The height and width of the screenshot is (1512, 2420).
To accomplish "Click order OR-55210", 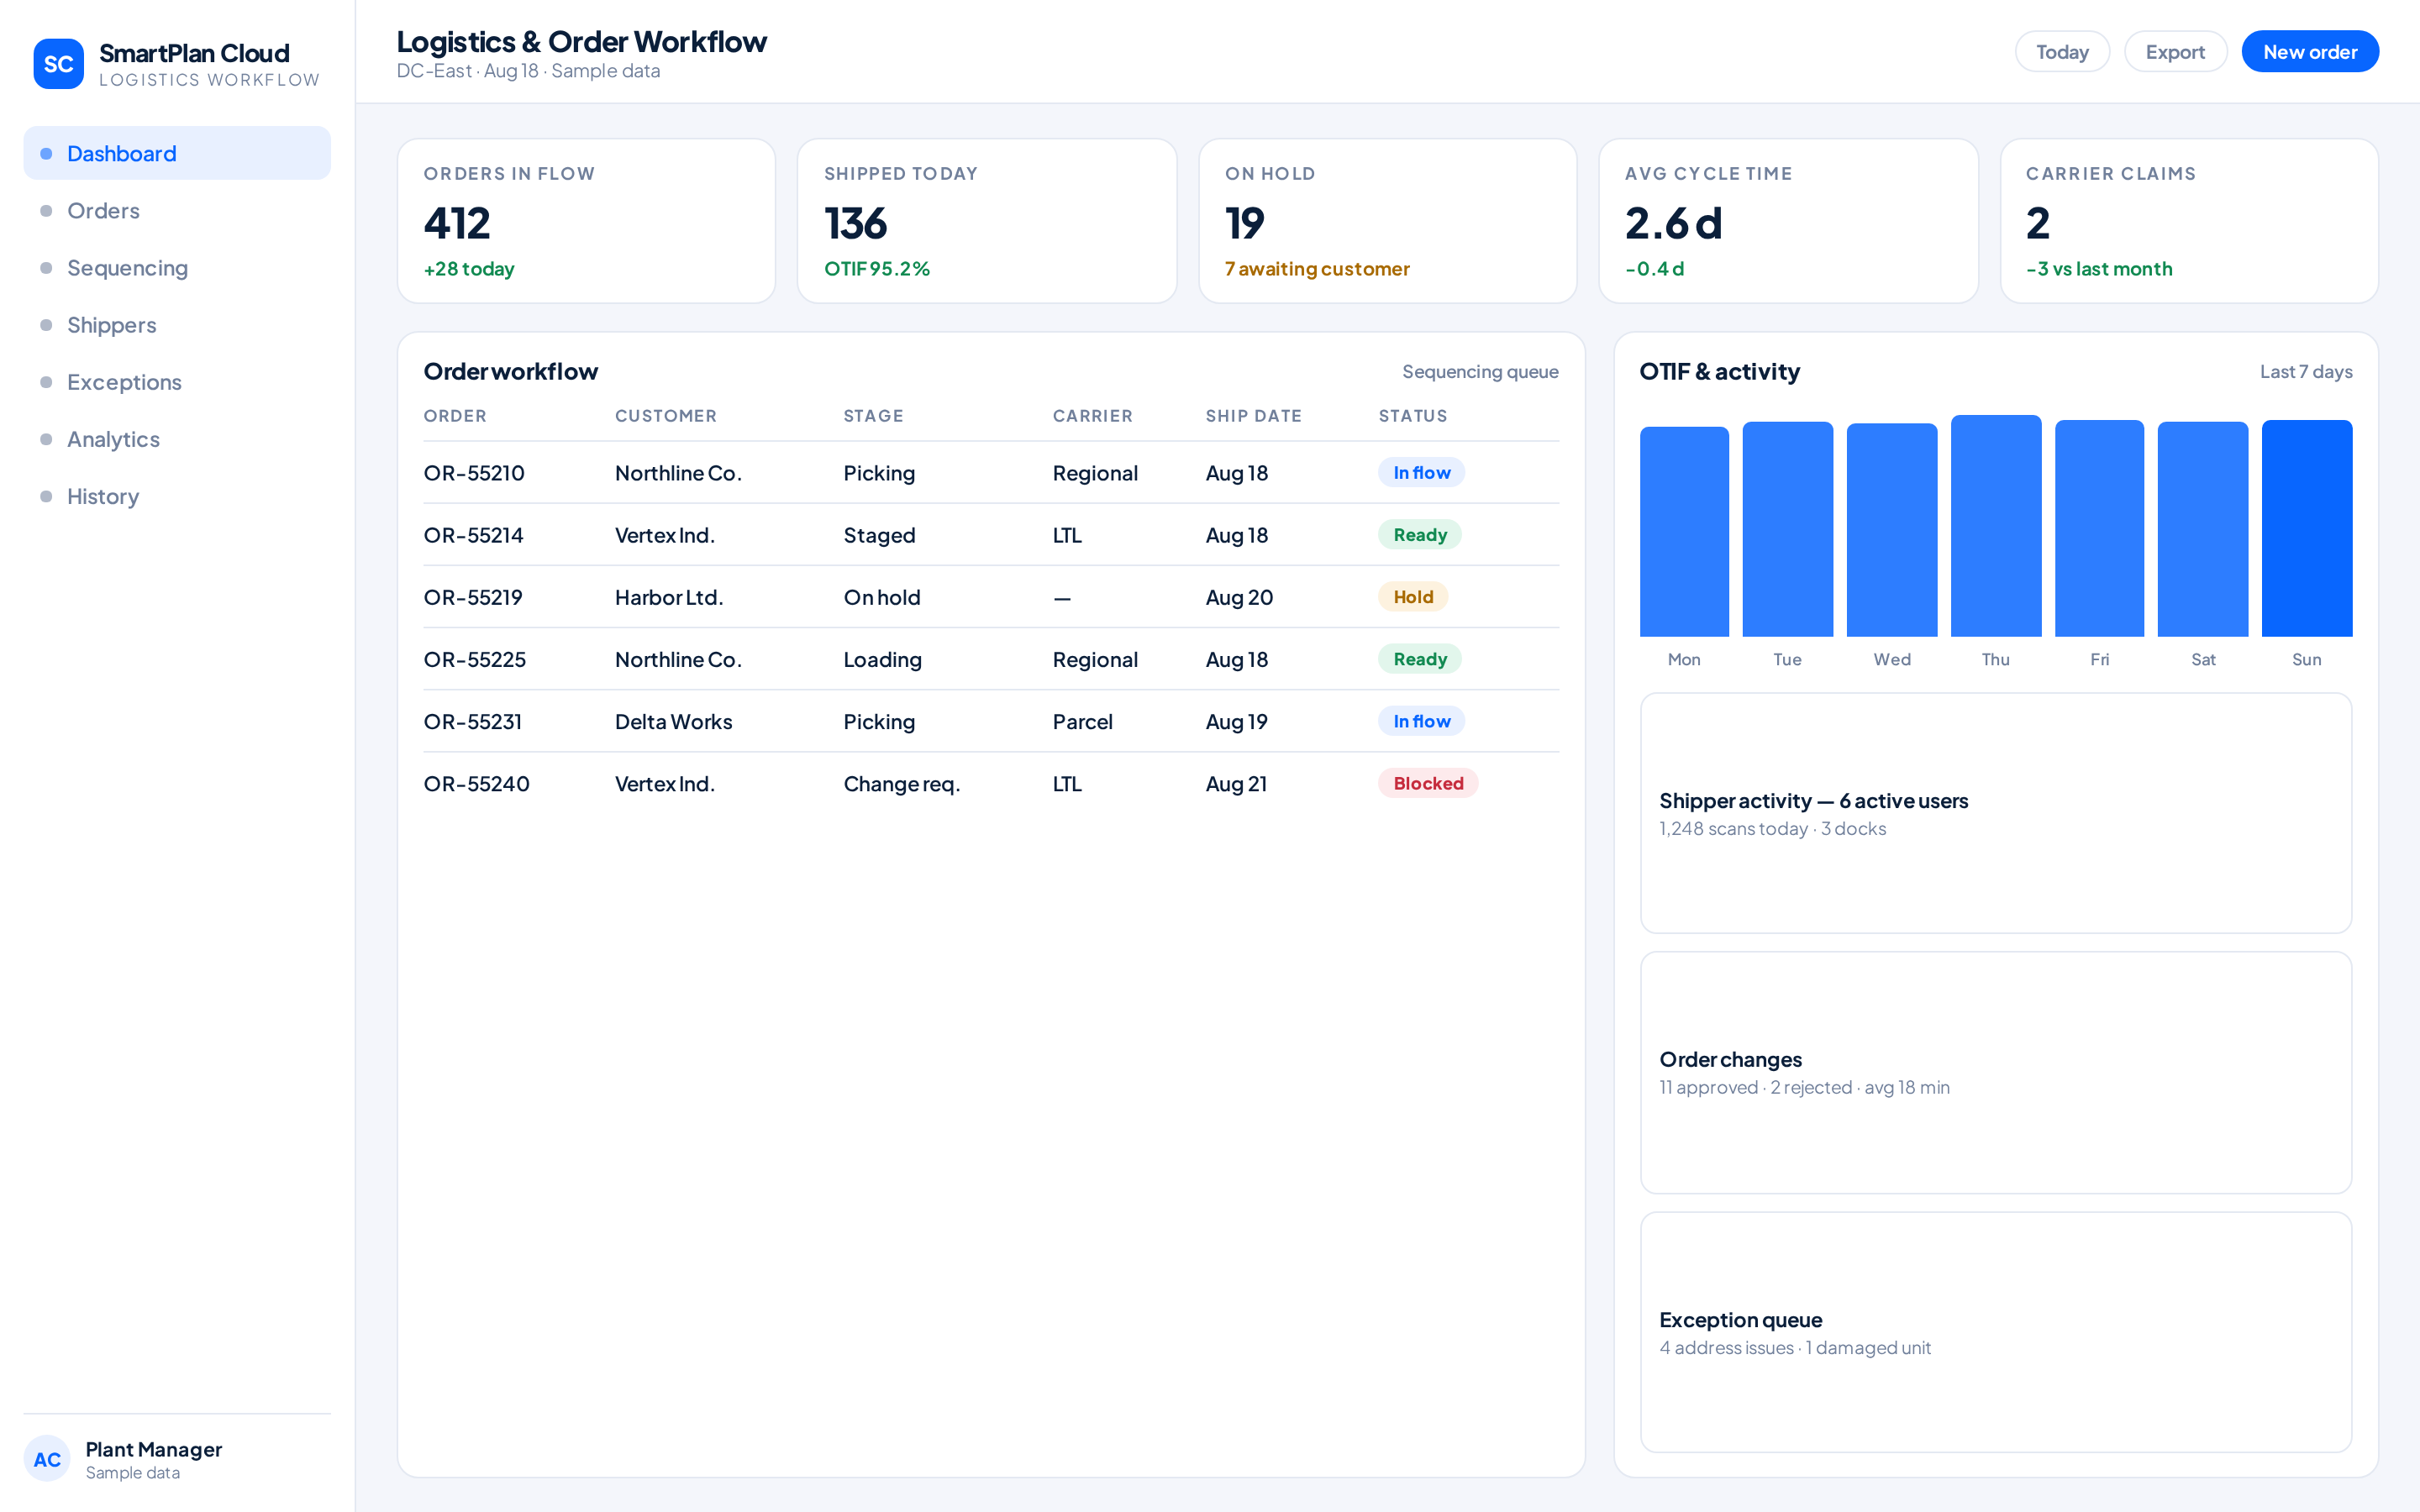I will [474, 472].
